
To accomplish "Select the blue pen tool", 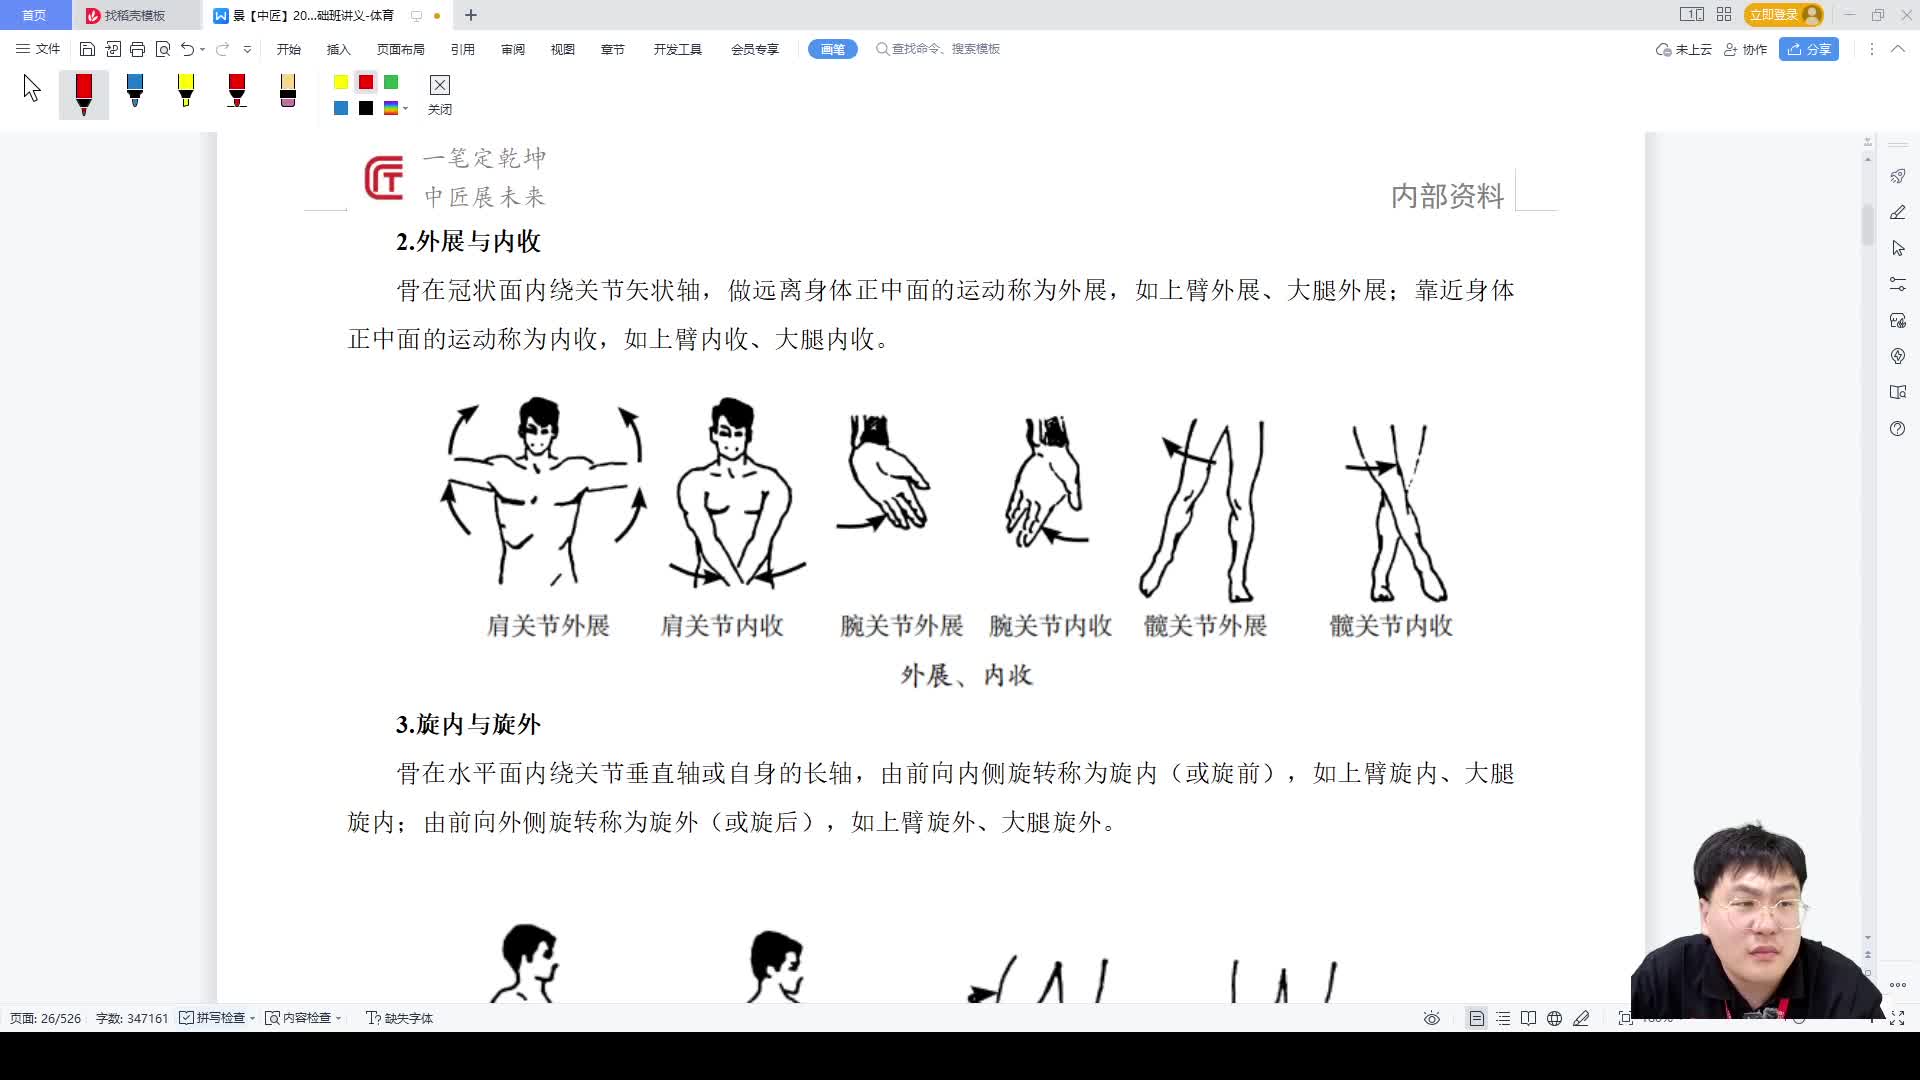I will pos(135,93).
